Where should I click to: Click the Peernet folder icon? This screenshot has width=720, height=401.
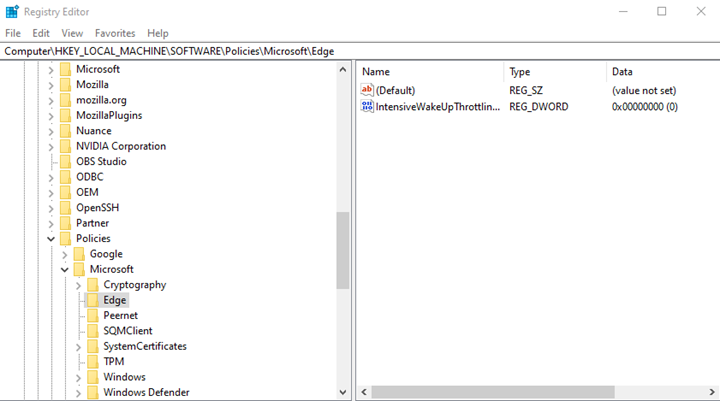tap(93, 316)
